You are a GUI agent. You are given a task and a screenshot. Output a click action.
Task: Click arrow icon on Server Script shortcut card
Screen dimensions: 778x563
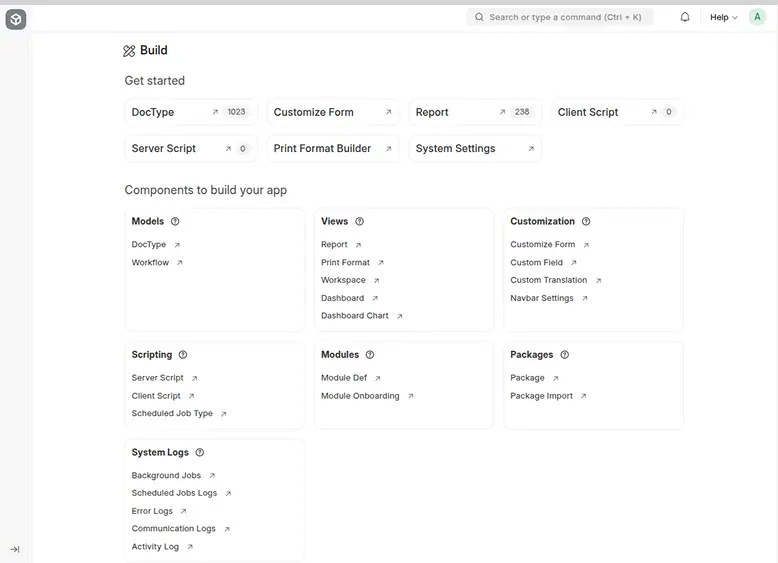pos(228,149)
